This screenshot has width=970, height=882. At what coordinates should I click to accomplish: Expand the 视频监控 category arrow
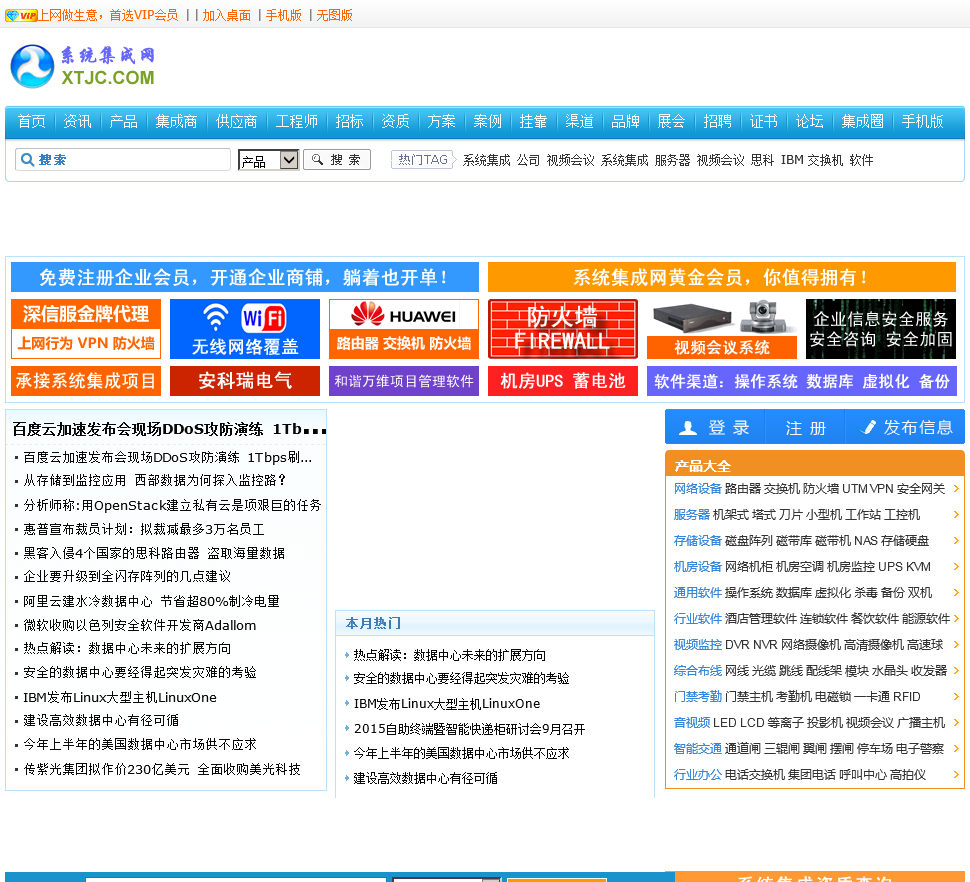pyautogui.click(x=956, y=644)
